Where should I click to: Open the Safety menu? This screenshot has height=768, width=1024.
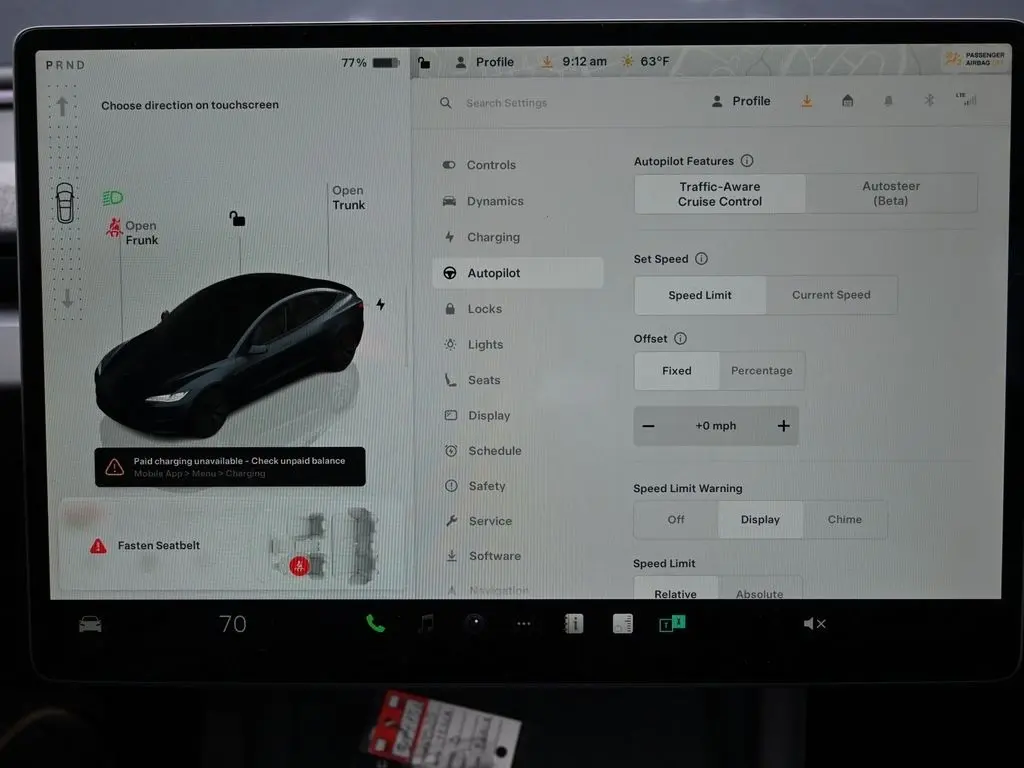coord(518,486)
